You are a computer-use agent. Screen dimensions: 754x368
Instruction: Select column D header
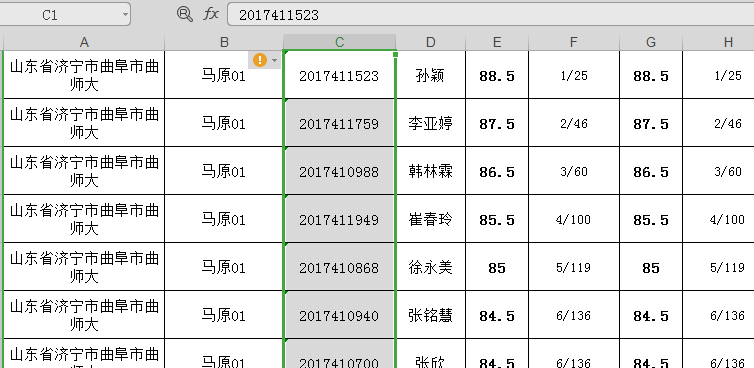[x=431, y=42]
